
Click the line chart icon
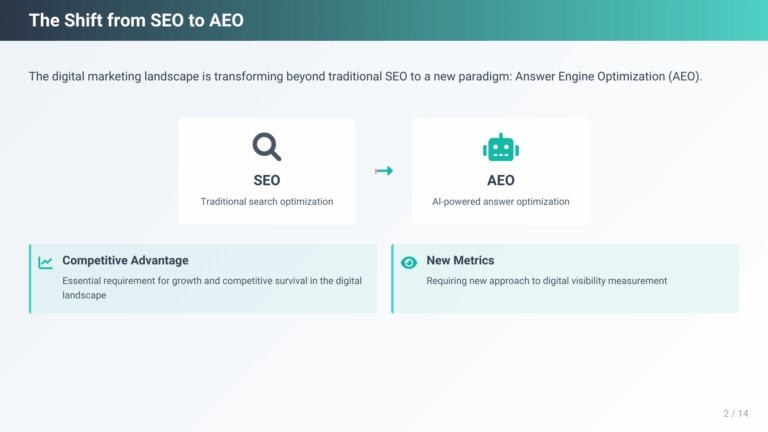pyautogui.click(x=46, y=262)
